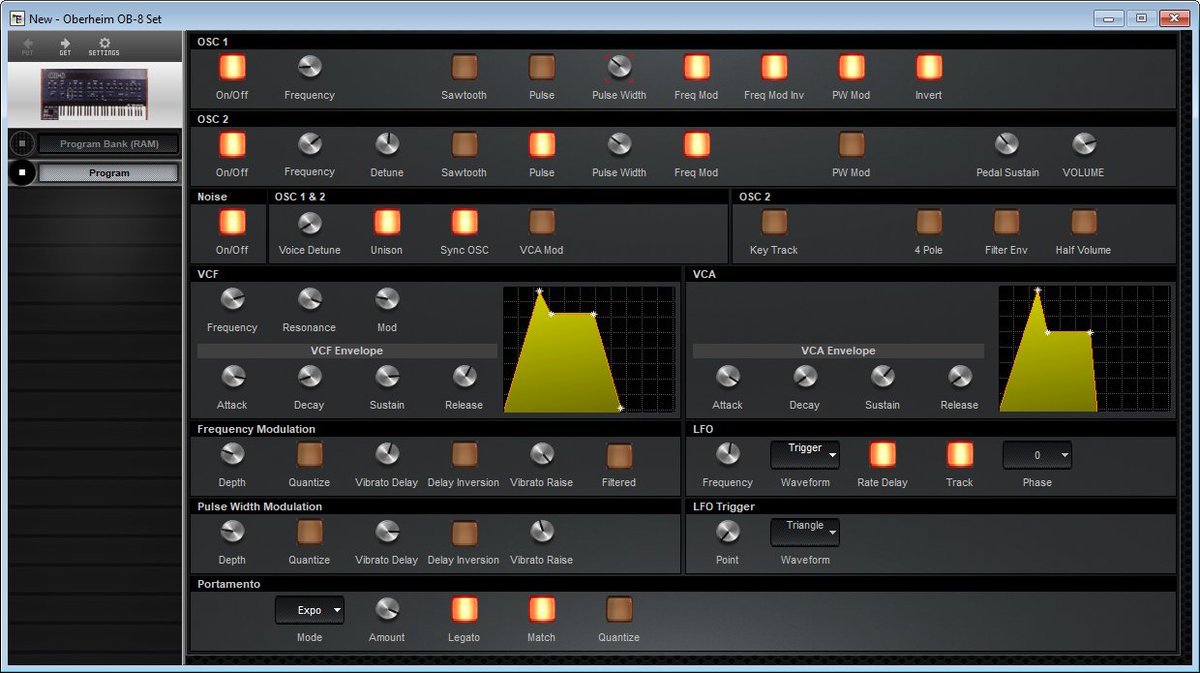Enable OSC 1 Sawtooth waveform
The image size is (1200, 673).
(464, 67)
